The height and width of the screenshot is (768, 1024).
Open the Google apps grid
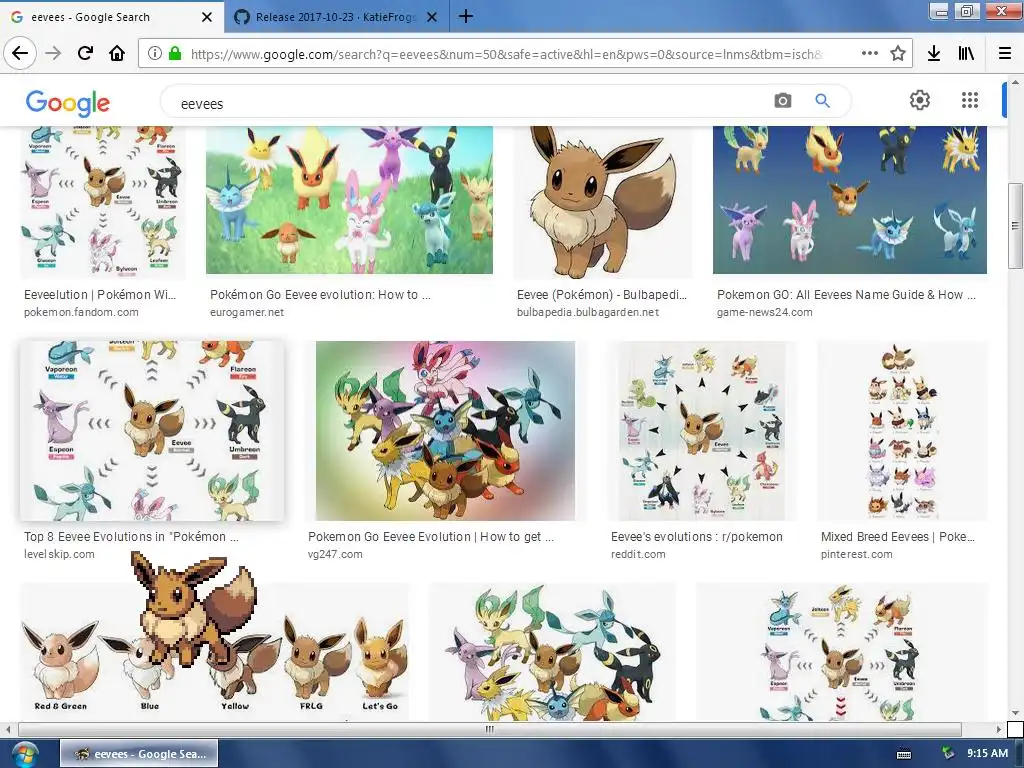tap(970, 100)
